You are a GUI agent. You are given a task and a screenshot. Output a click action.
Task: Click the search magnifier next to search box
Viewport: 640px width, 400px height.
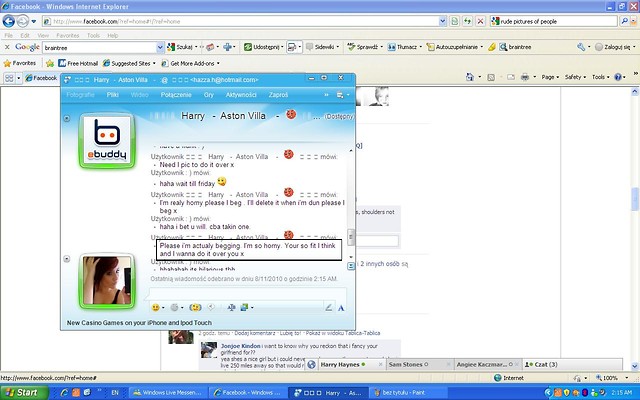pyautogui.click(x=624, y=21)
